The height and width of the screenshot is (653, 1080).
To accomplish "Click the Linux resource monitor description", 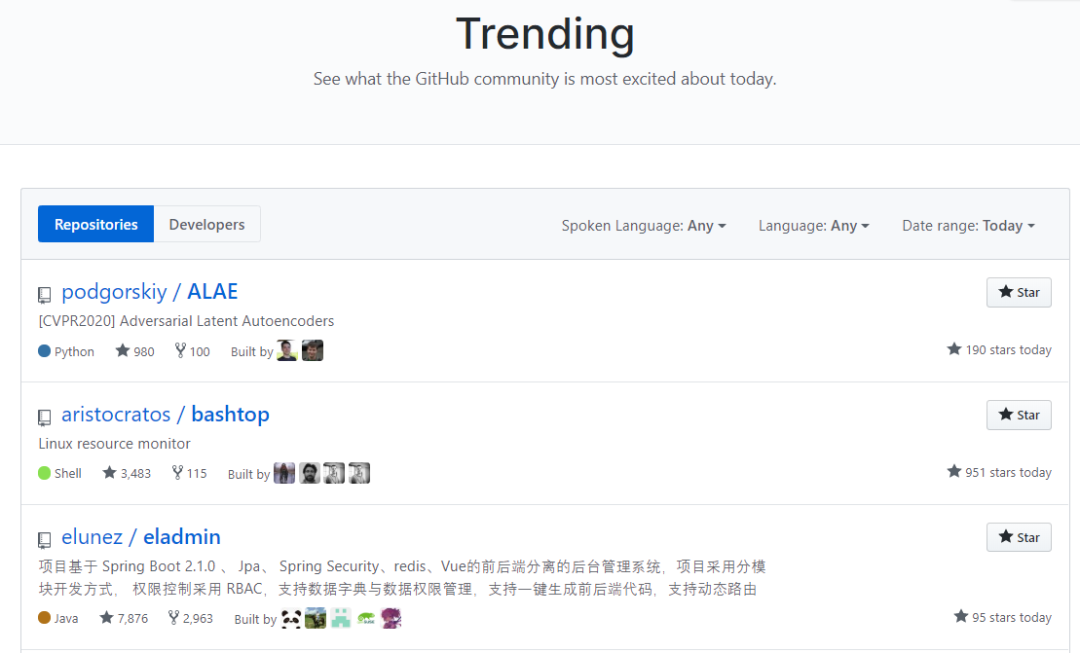I will [x=114, y=444].
